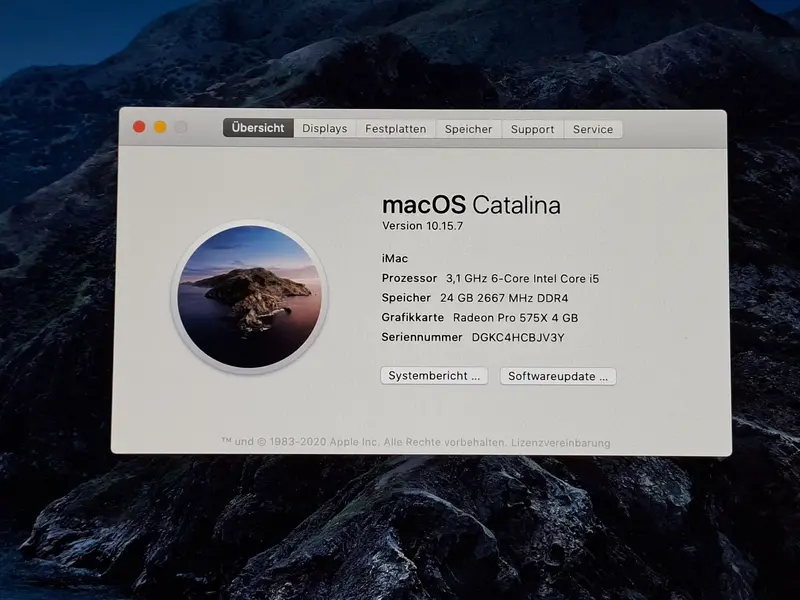
Task: Click the circular macOS Catalina island logo
Action: 249,297
